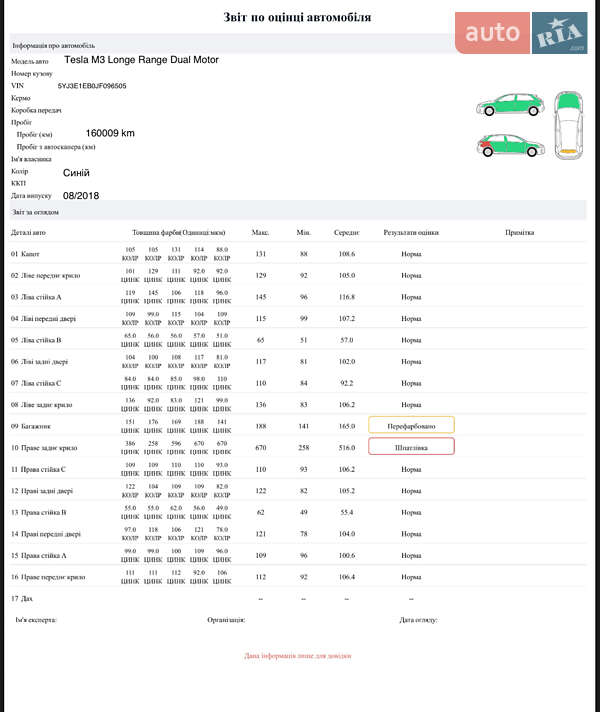Click the Макс. column header
This screenshot has height=712, width=600.
pyautogui.click(x=260, y=232)
